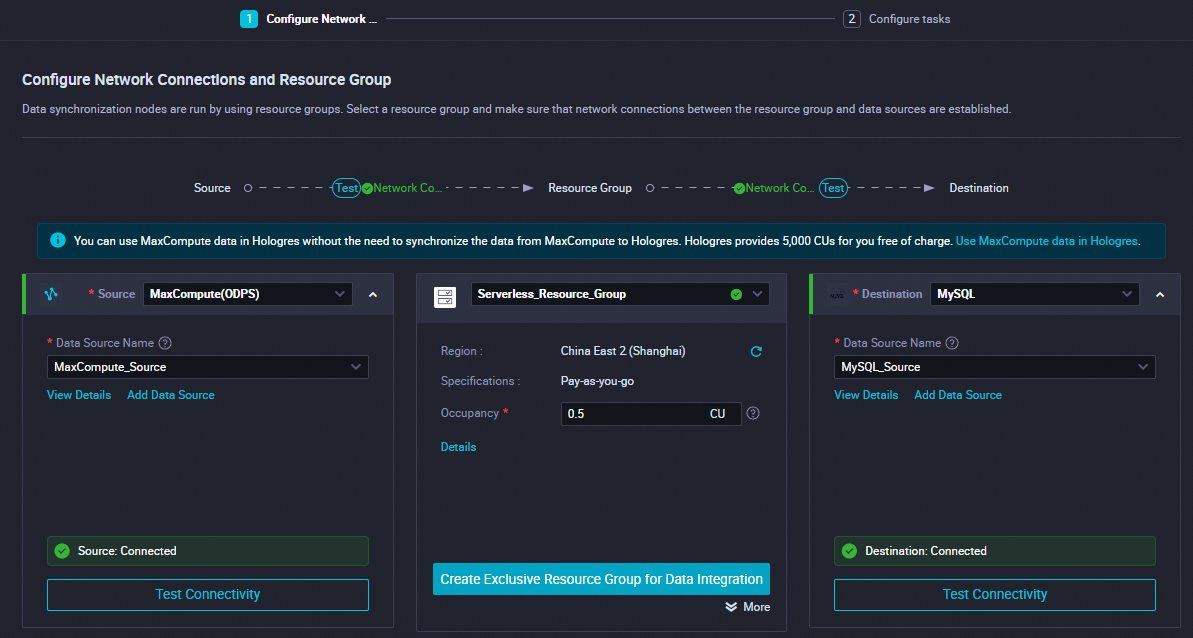Open help icon for source Data Source Name

(165, 343)
